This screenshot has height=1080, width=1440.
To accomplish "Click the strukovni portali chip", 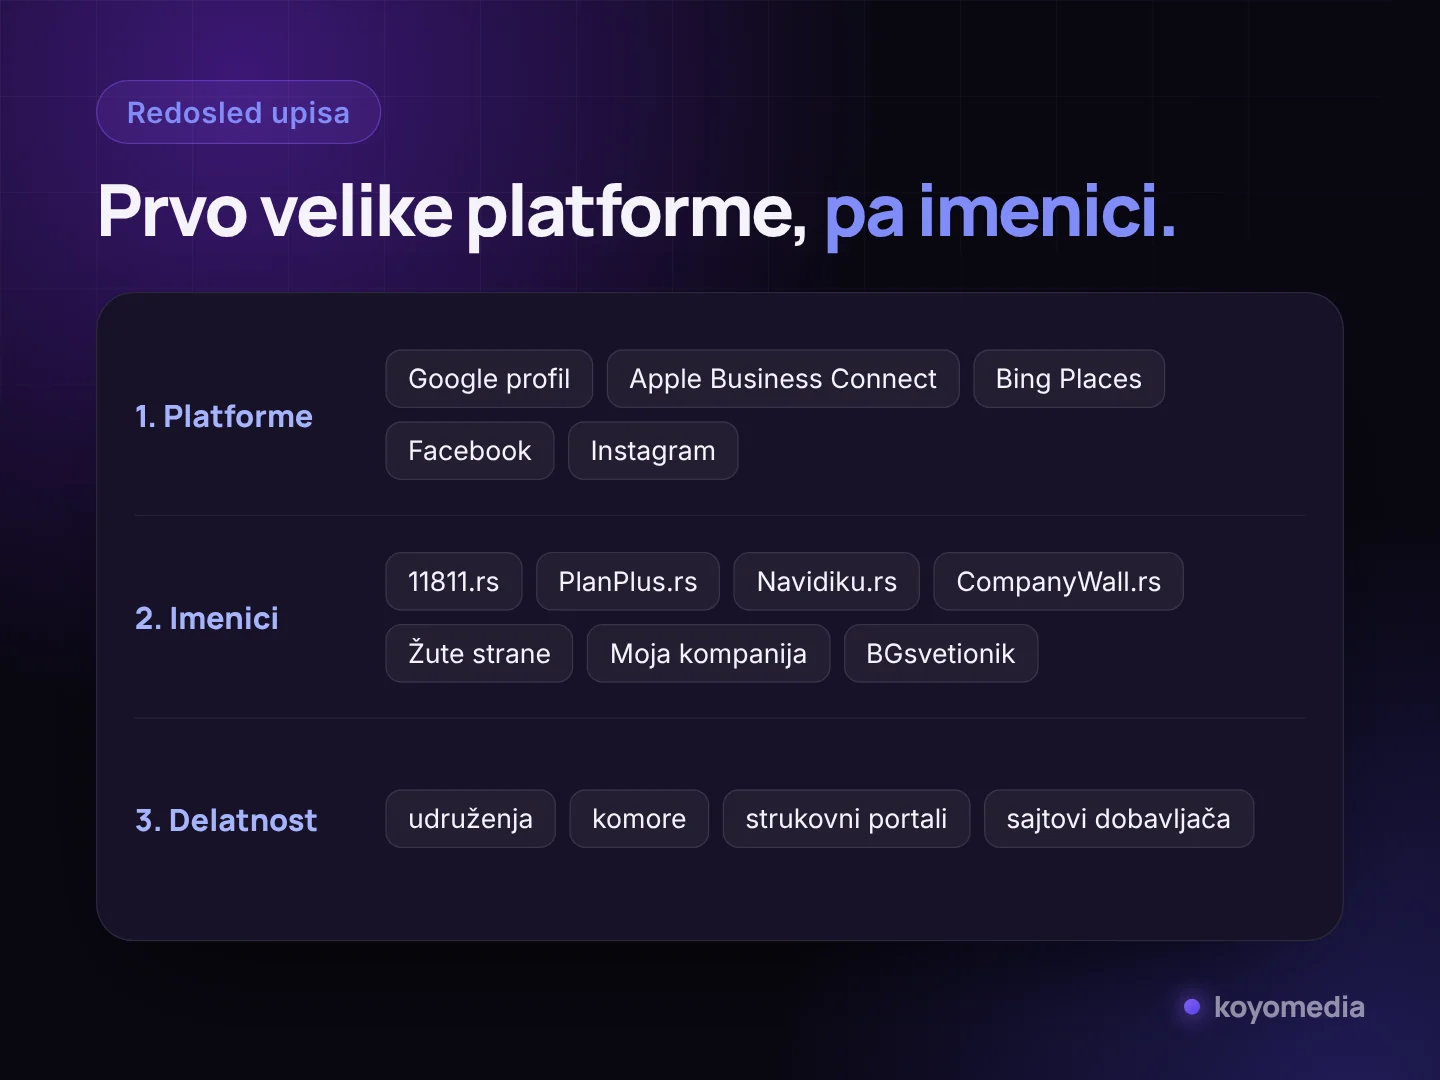I will (x=846, y=819).
